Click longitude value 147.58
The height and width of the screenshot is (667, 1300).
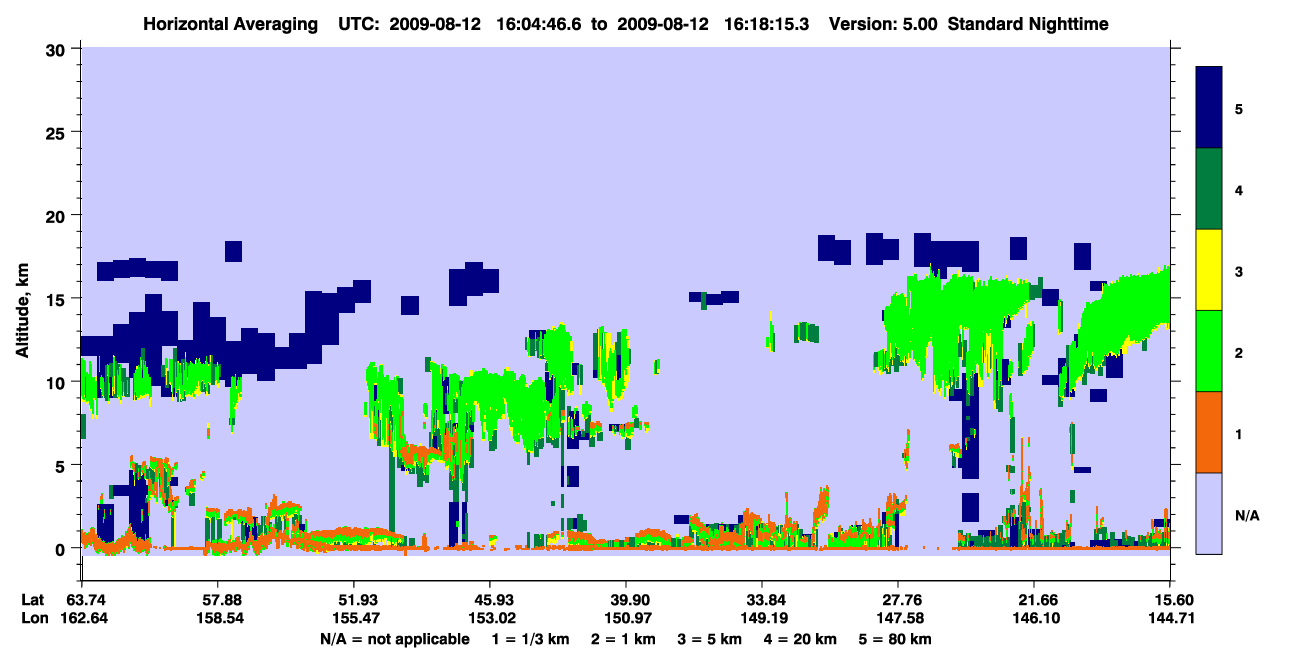(898, 618)
